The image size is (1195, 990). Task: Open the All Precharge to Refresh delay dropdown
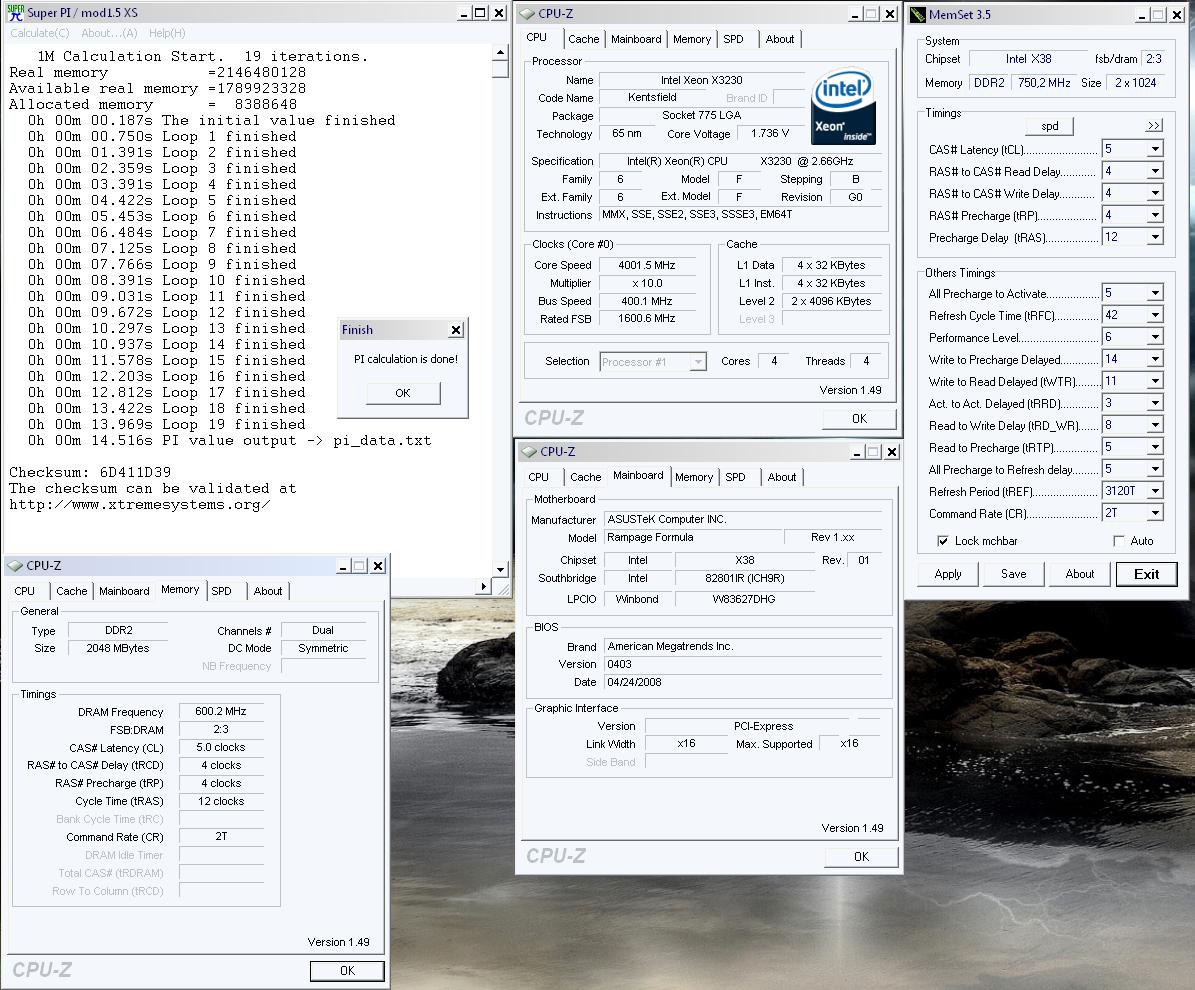1155,469
